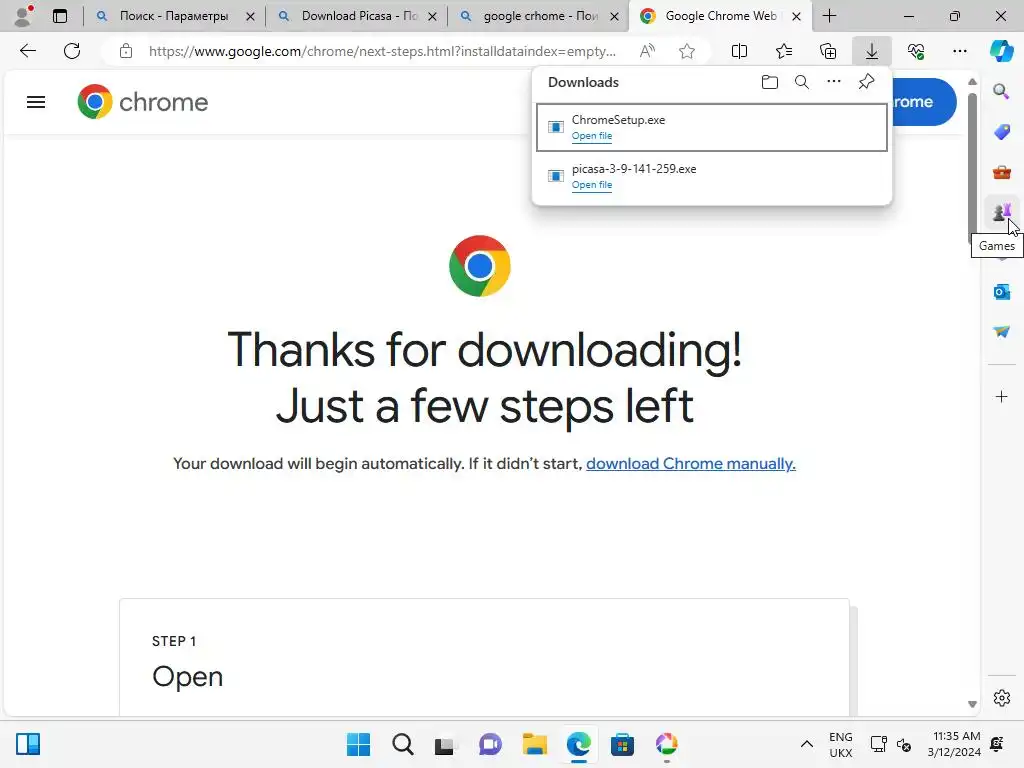The width and height of the screenshot is (1024, 768).
Task: Close the Google Chrome Web tab
Action: point(796,16)
